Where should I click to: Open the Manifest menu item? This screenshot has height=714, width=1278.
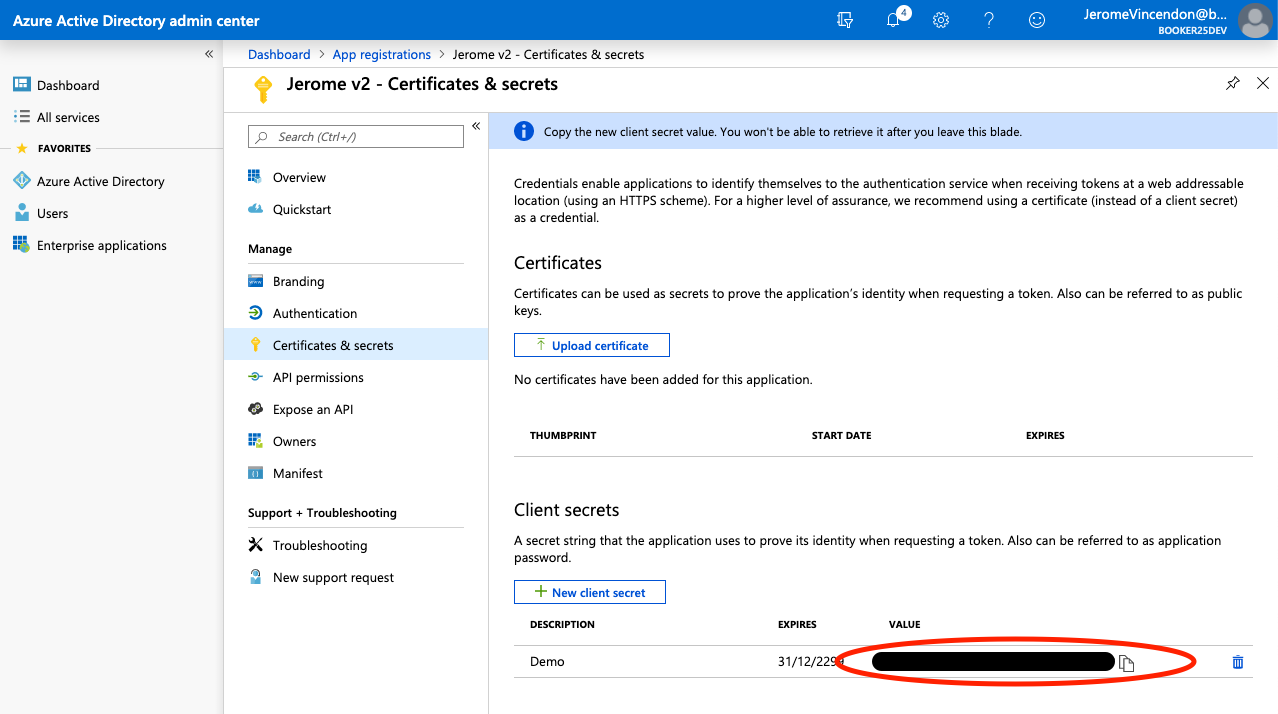tap(297, 473)
